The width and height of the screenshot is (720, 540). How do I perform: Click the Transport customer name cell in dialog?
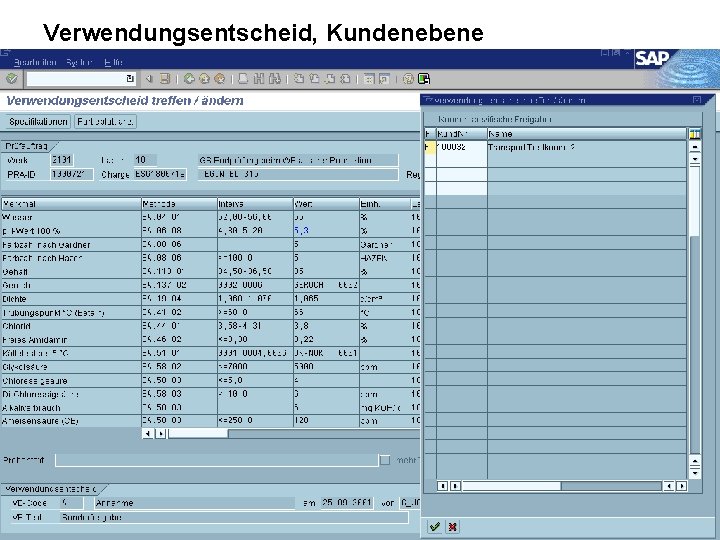587,147
